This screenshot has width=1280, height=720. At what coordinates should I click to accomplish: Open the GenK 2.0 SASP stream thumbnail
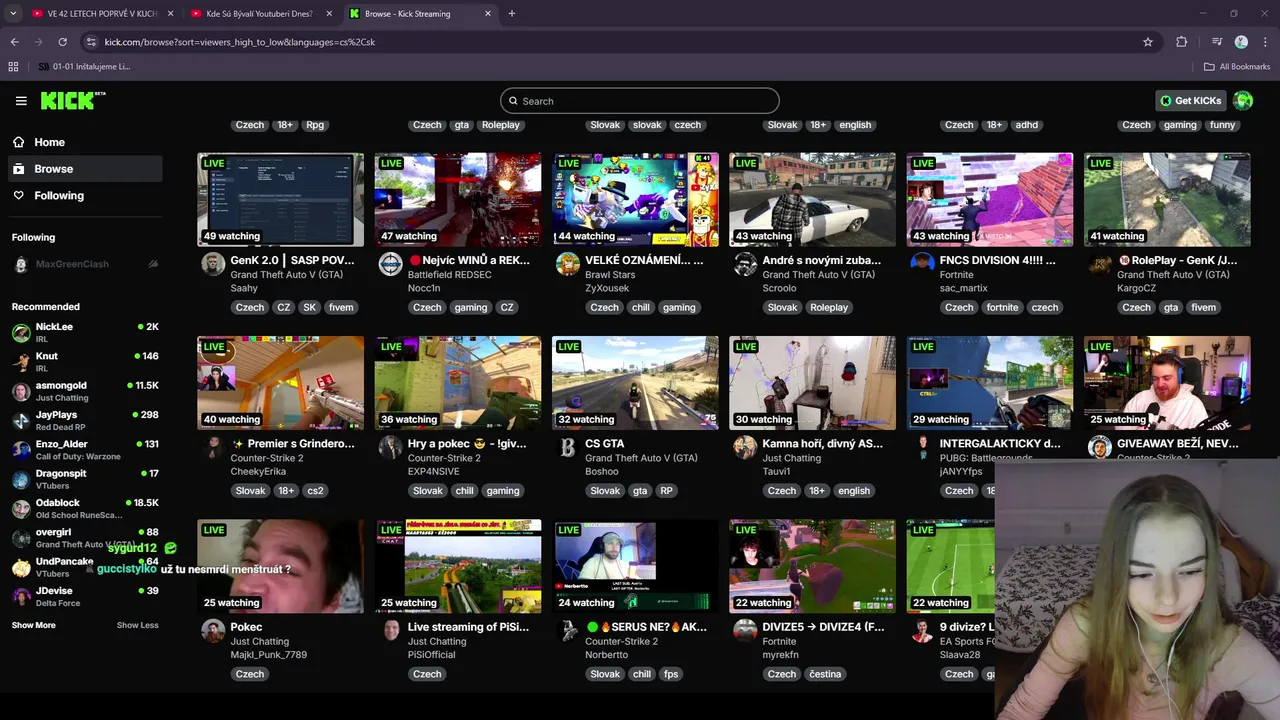pos(280,199)
